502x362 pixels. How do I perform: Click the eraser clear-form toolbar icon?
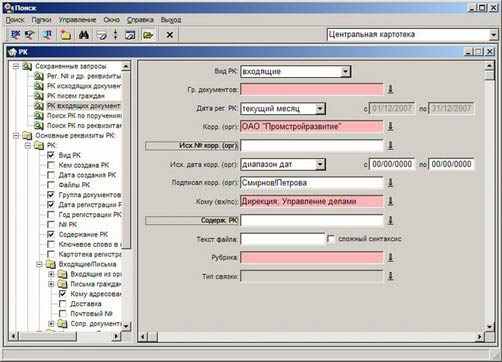click(x=102, y=34)
